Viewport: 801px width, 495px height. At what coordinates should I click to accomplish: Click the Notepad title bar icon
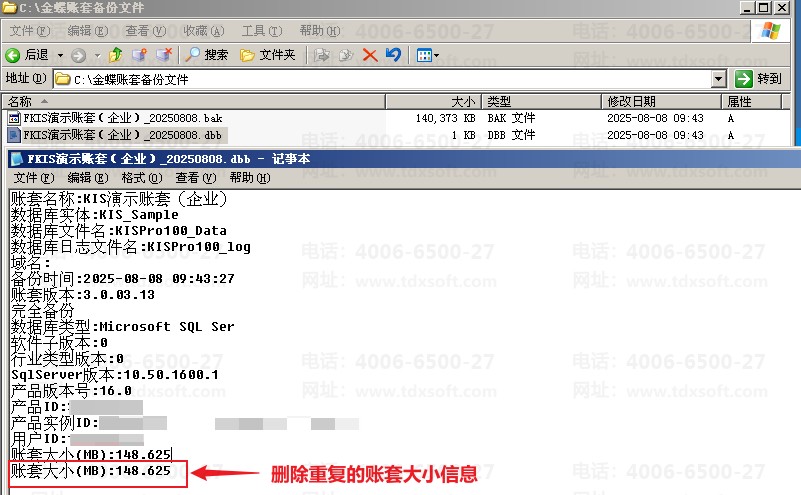pyautogui.click(x=17, y=159)
